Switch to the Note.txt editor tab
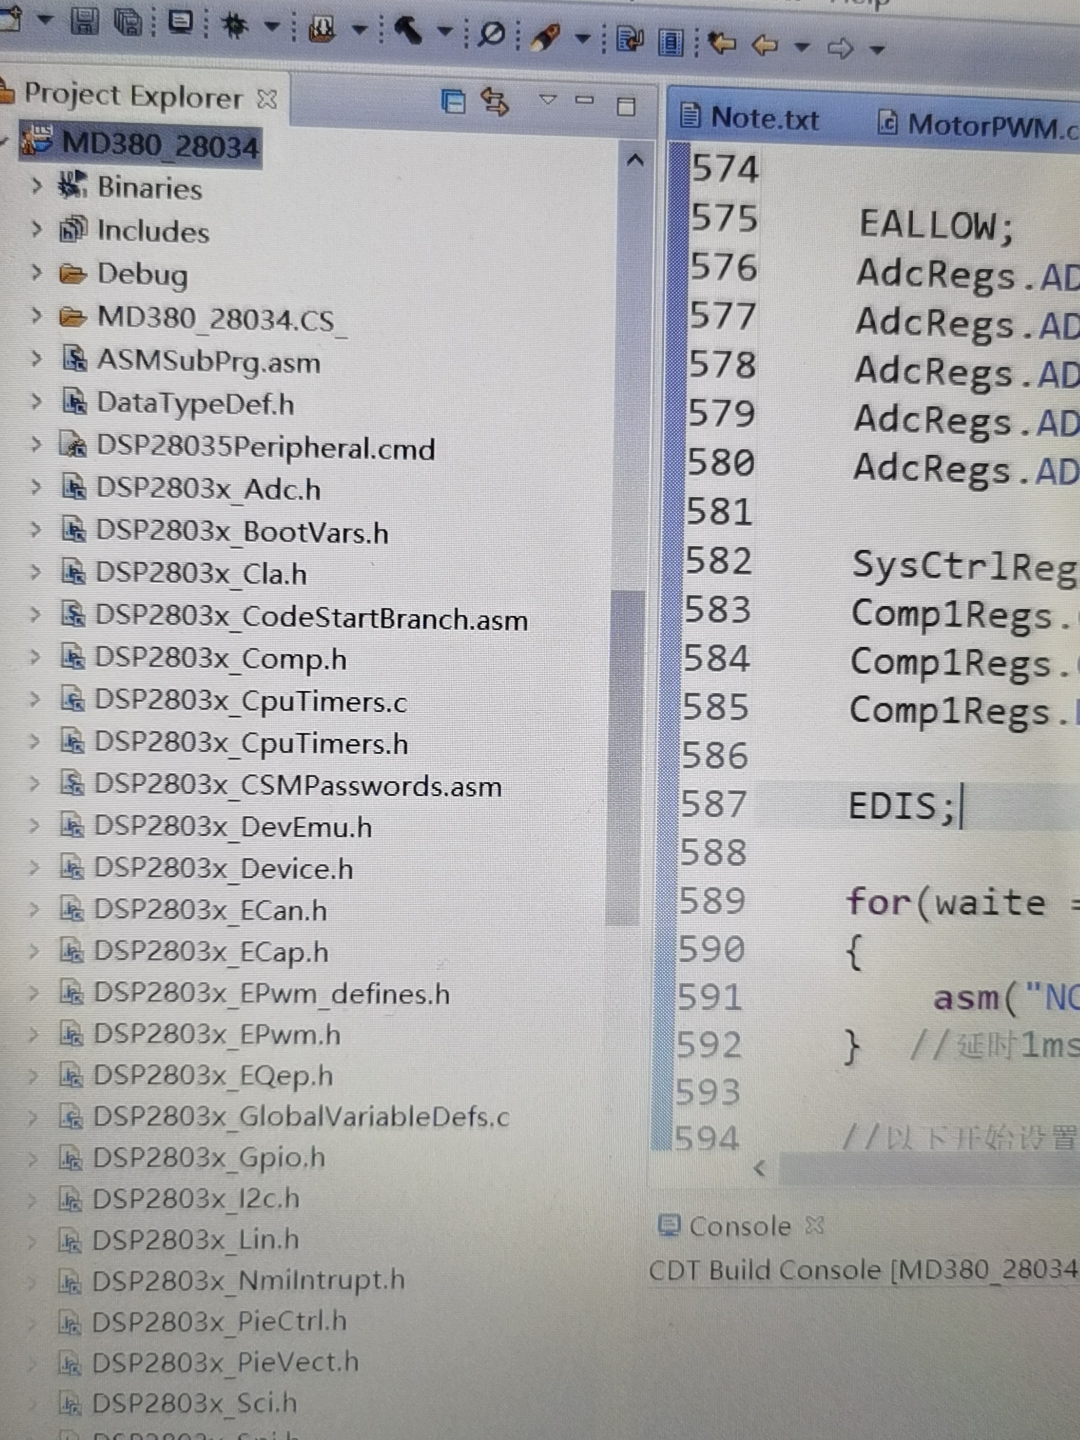Image resolution: width=1080 pixels, height=1440 pixels. click(764, 118)
